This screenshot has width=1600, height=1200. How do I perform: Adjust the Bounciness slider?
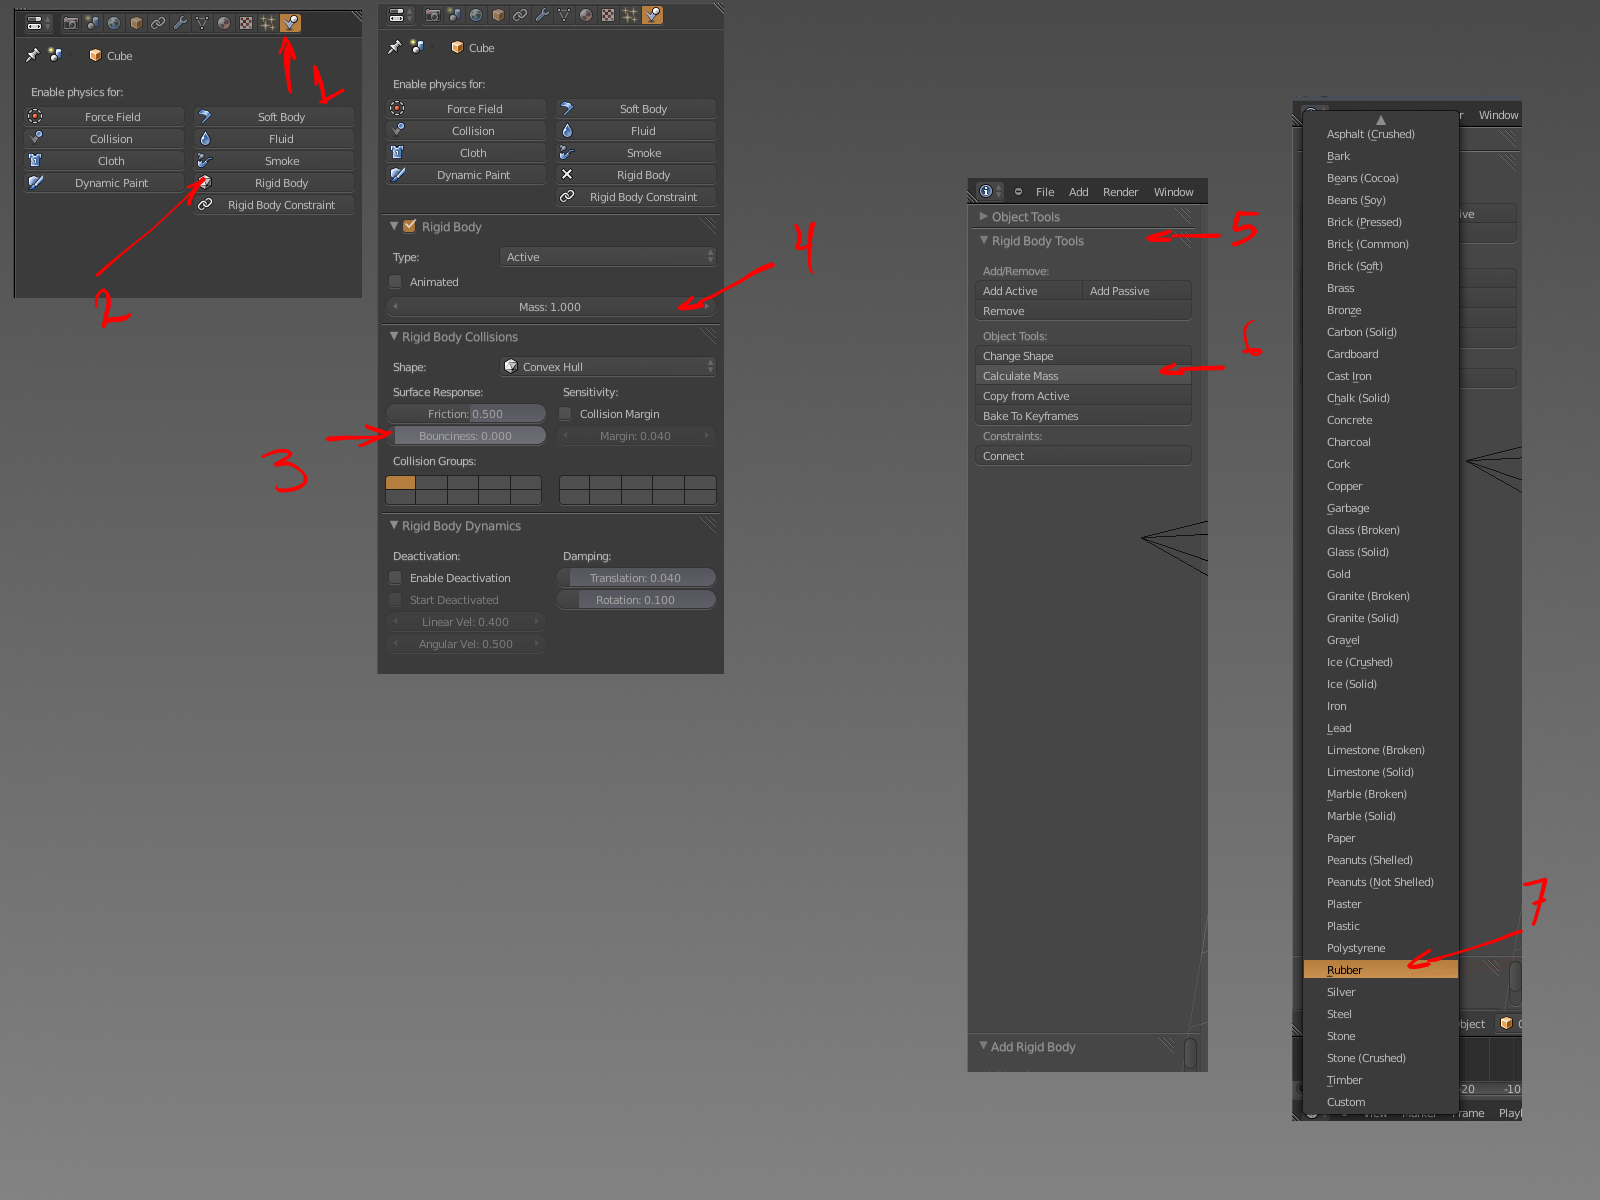pyautogui.click(x=466, y=436)
